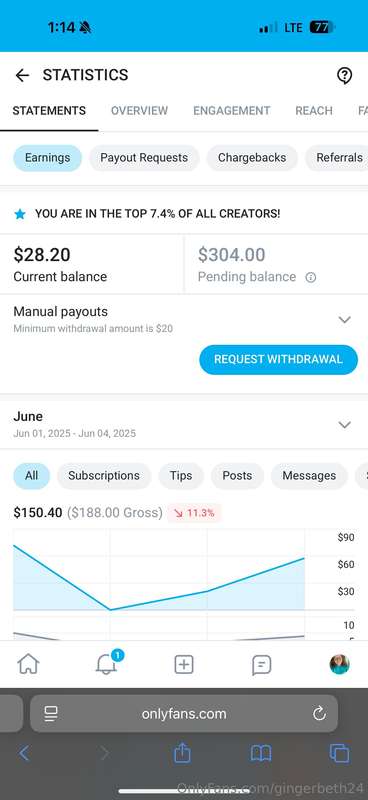The width and height of the screenshot is (368, 800).
Task: Tap the new post plus icon
Action: [184, 664]
